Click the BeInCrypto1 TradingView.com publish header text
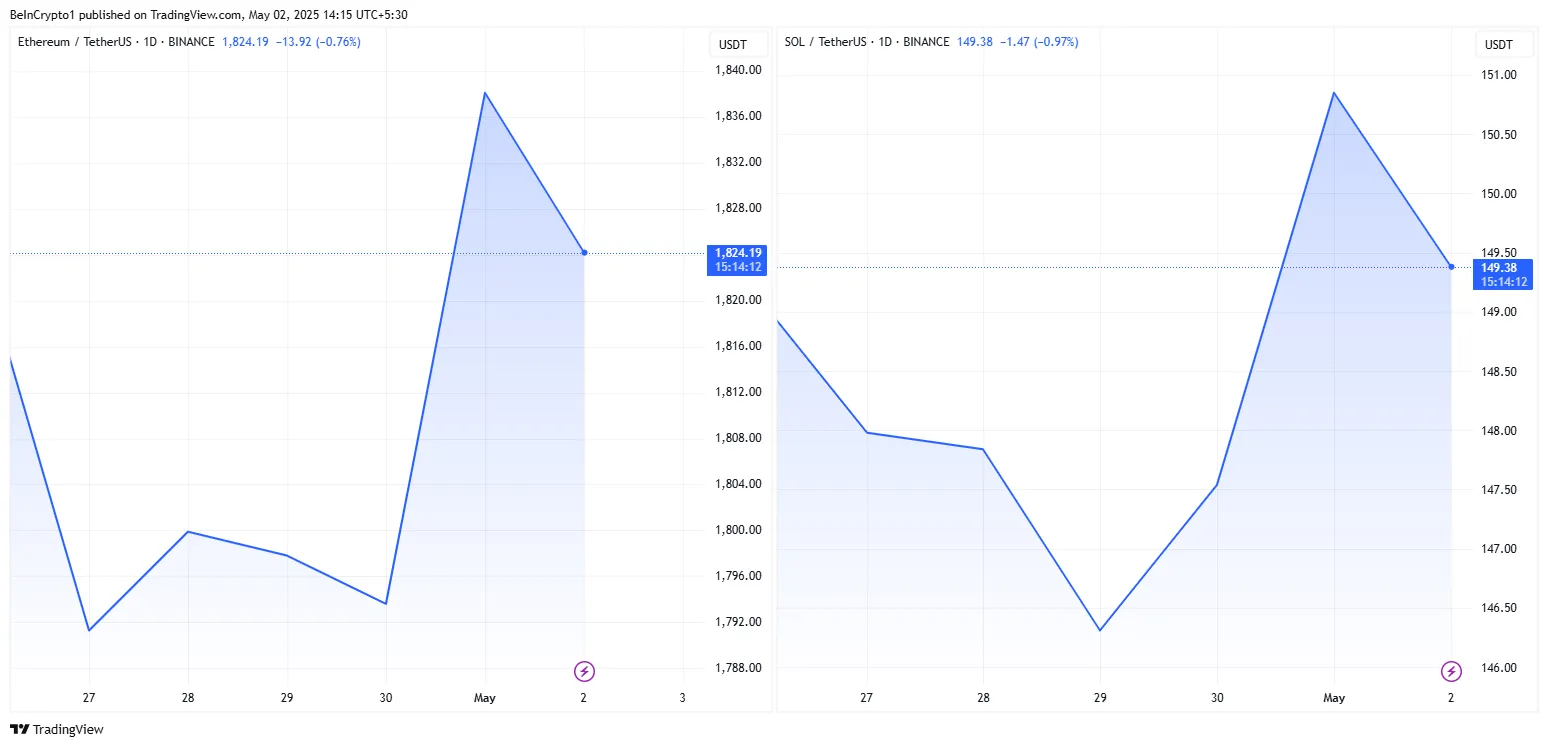The width and height of the screenshot is (1548, 747). tap(209, 14)
